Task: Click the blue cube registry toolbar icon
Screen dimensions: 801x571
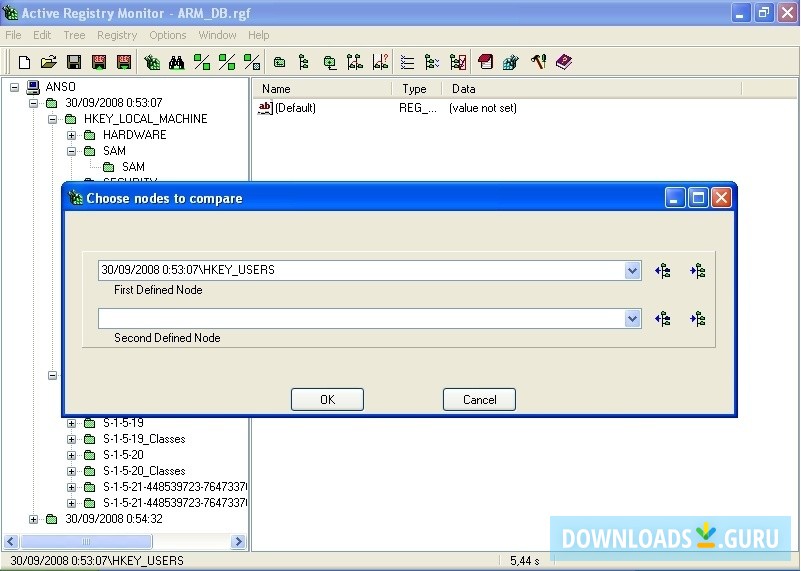Action: click(510, 62)
